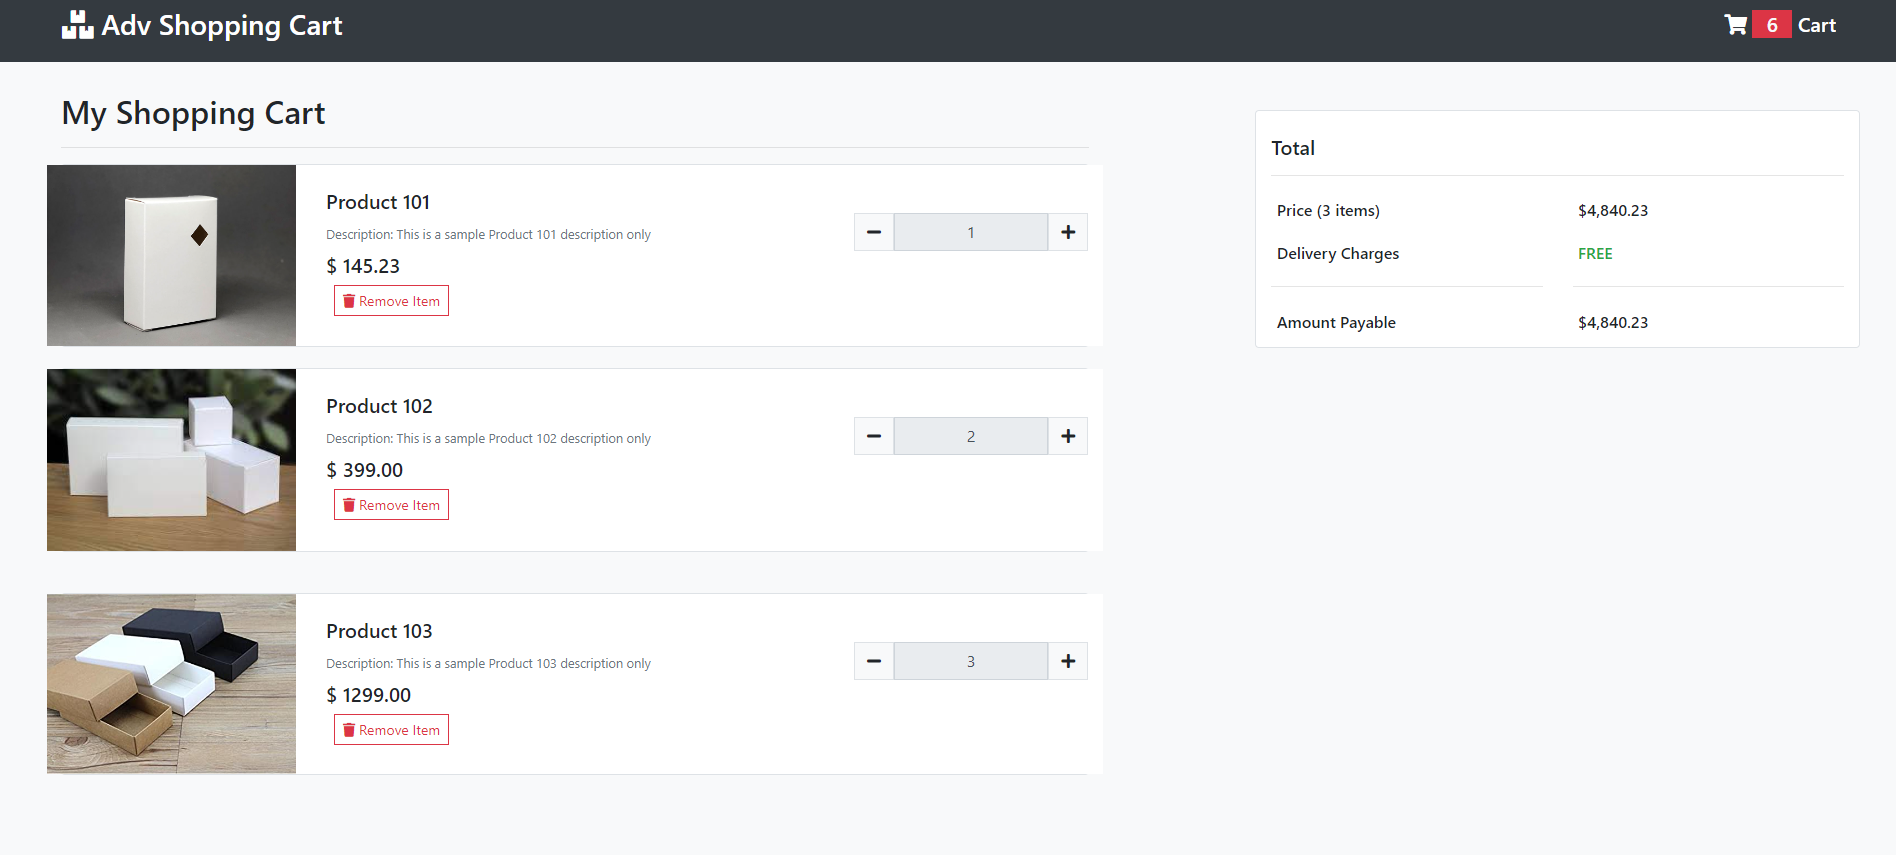The image size is (1896, 855).
Task: Click the Product 101 title
Action: pos(378,202)
